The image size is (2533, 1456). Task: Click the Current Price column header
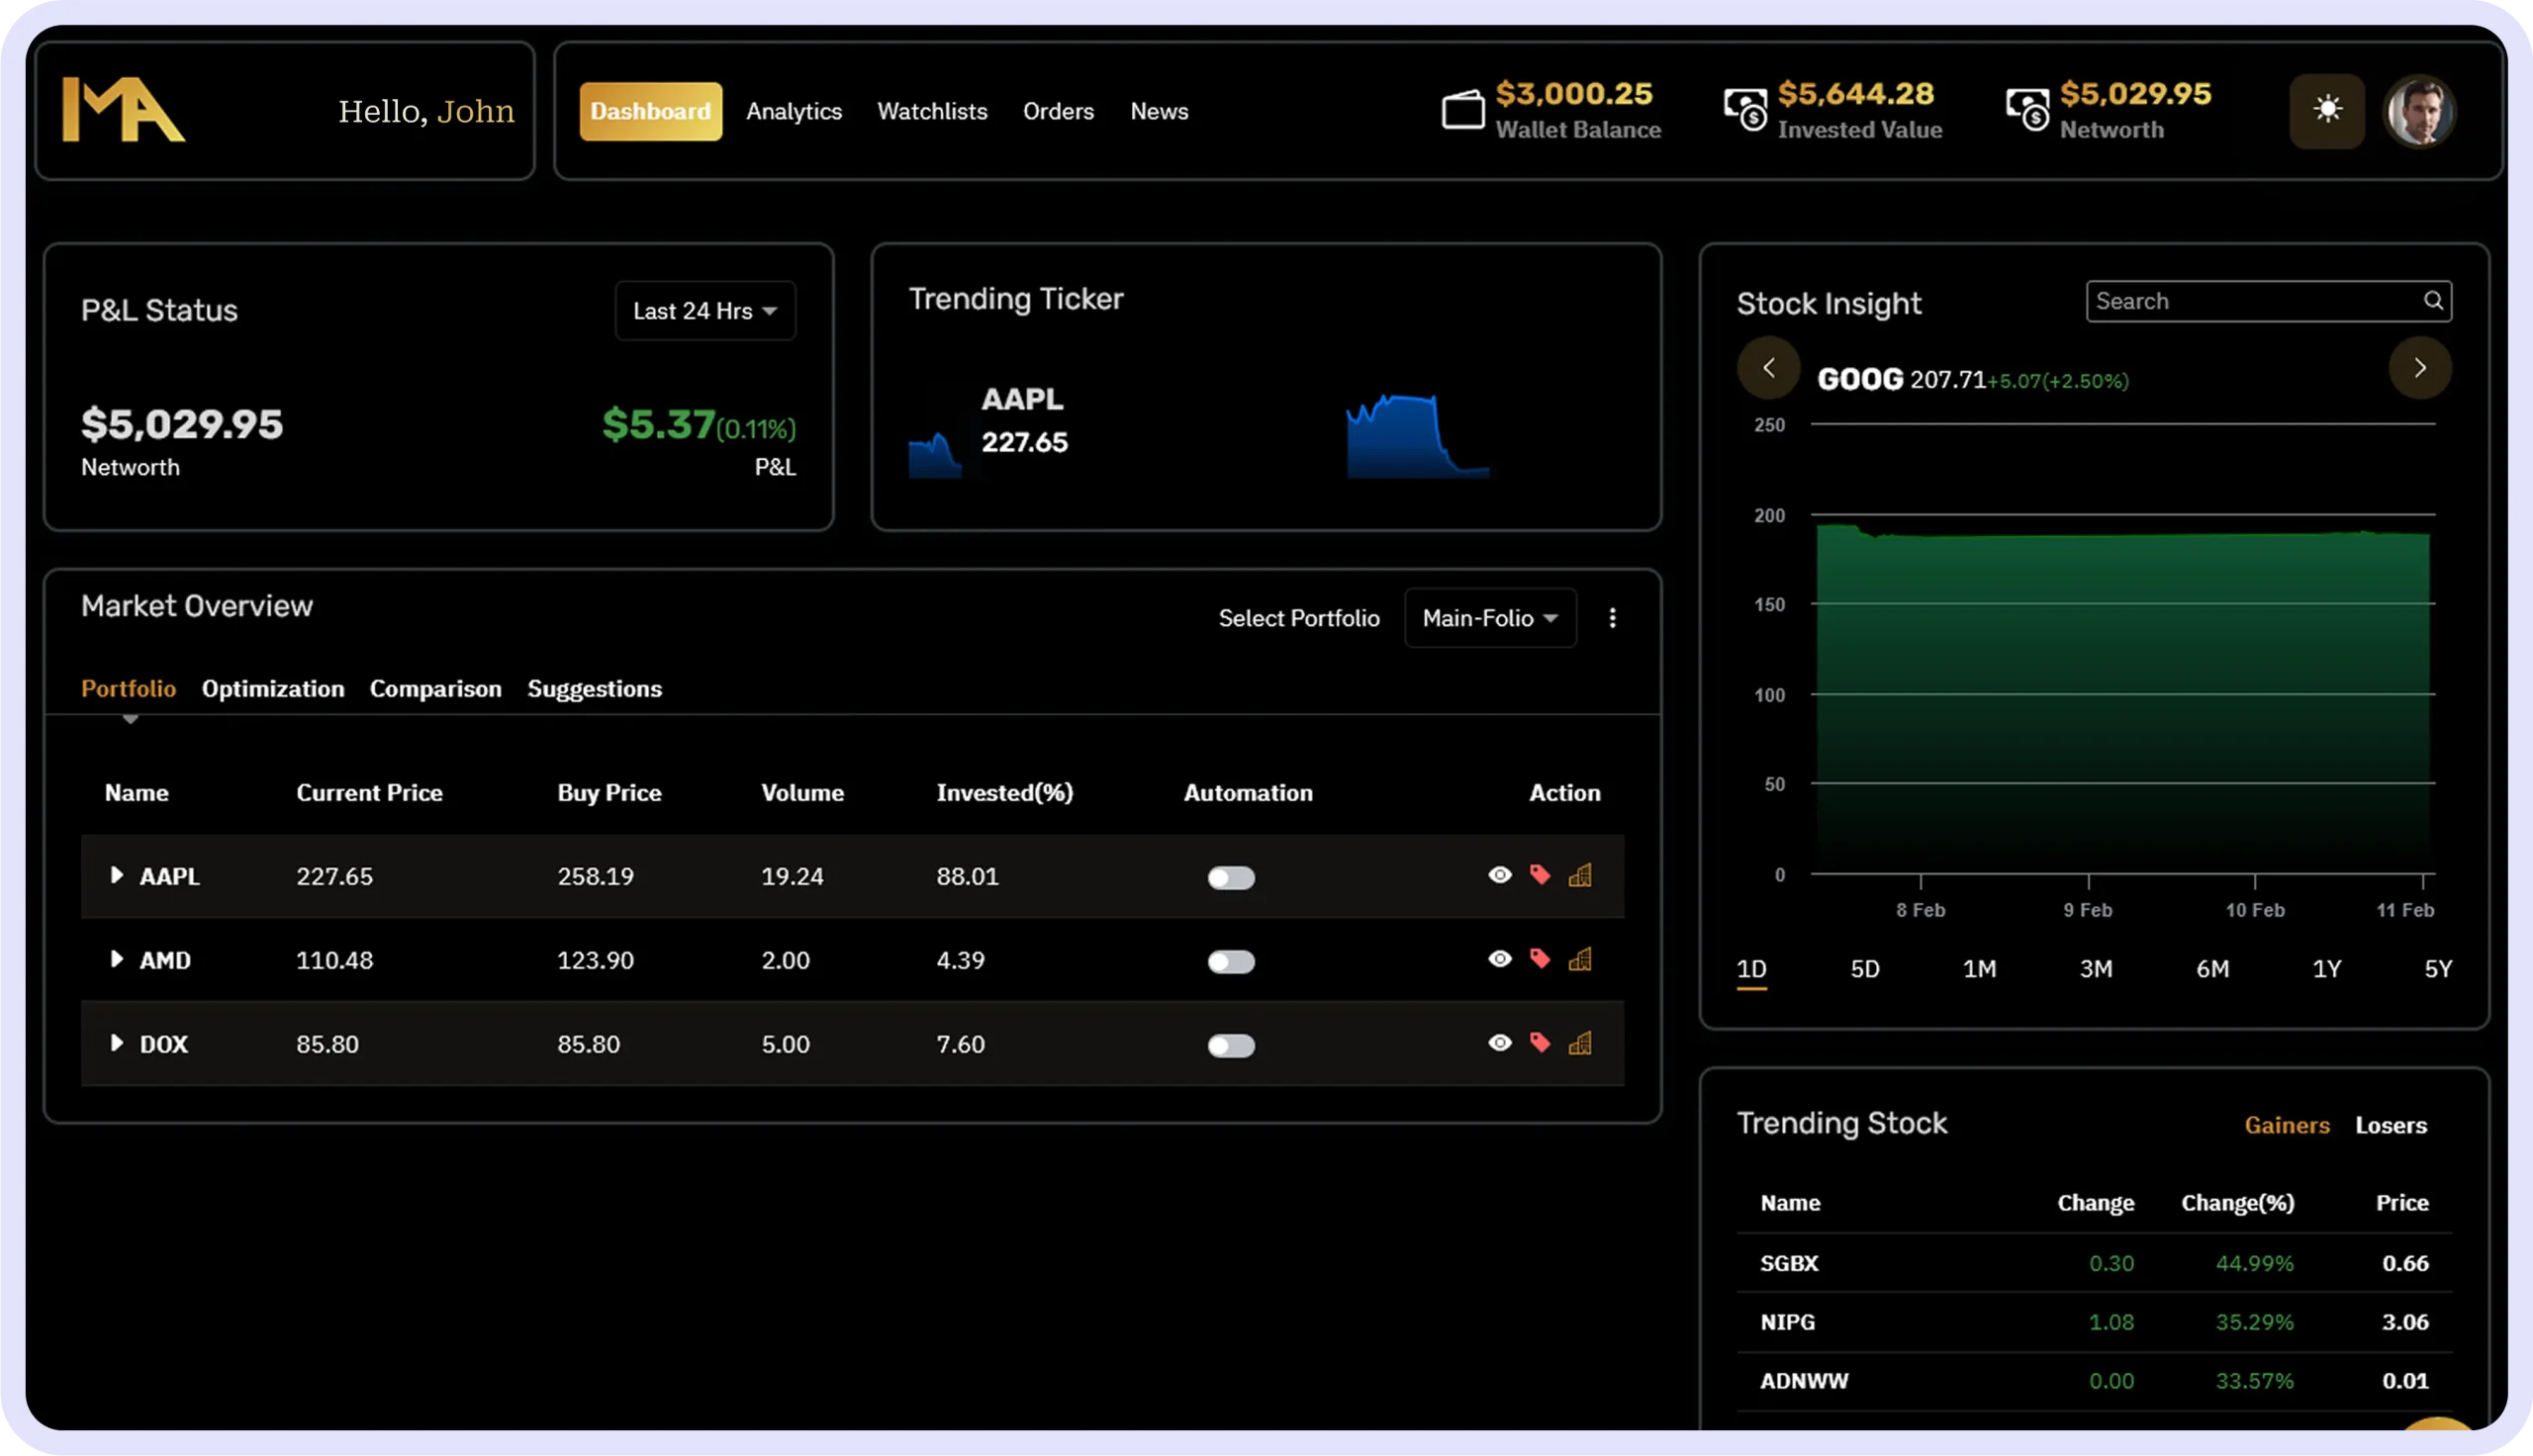click(x=369, y=792)
